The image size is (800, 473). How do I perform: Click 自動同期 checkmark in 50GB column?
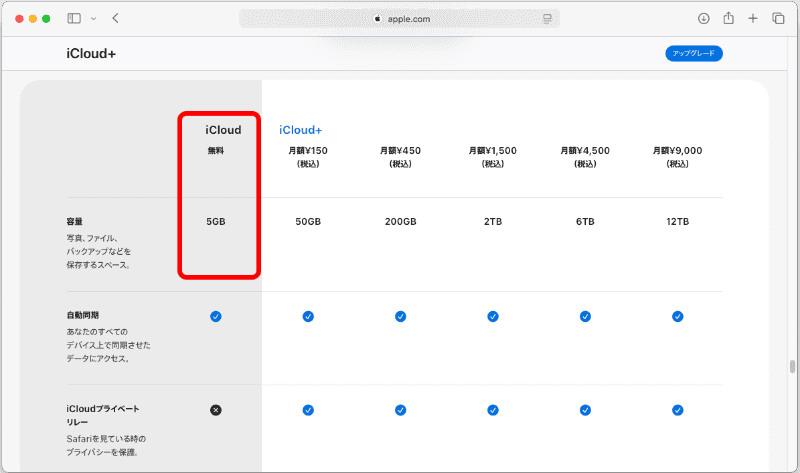point(308,316)
